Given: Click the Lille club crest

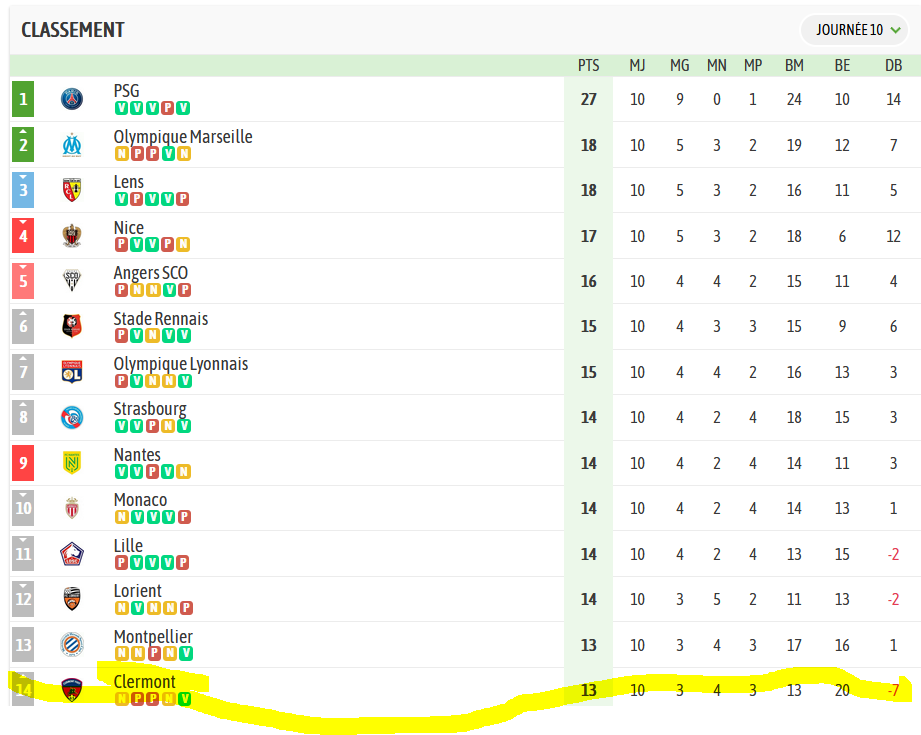Looking at the screenshot, I should click(x=72, y=554).
